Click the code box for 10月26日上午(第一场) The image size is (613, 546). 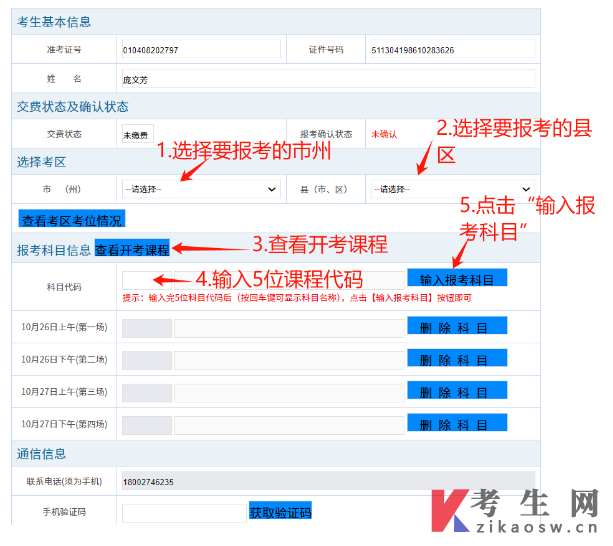click(x=147, y=328)
